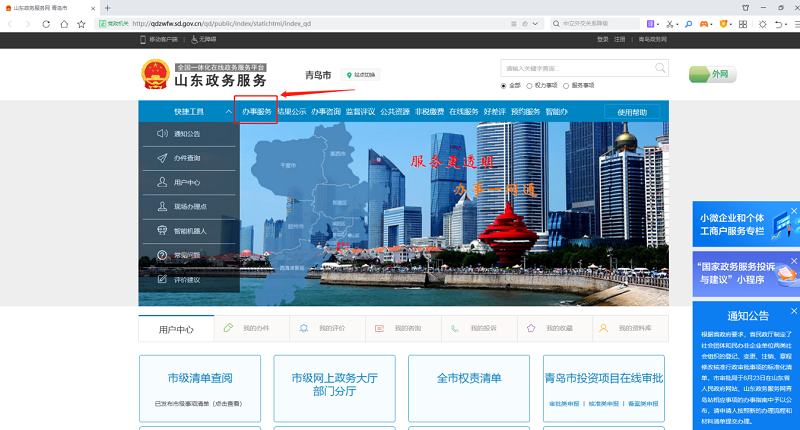The image size is (800, 430).
Task: Click the 智能机器人 robot icon
Action: point(162,231)
